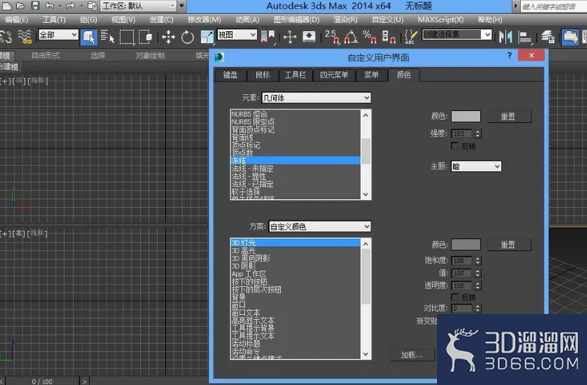Toggle the Graphite Ribbon icon

pos(570,37)
